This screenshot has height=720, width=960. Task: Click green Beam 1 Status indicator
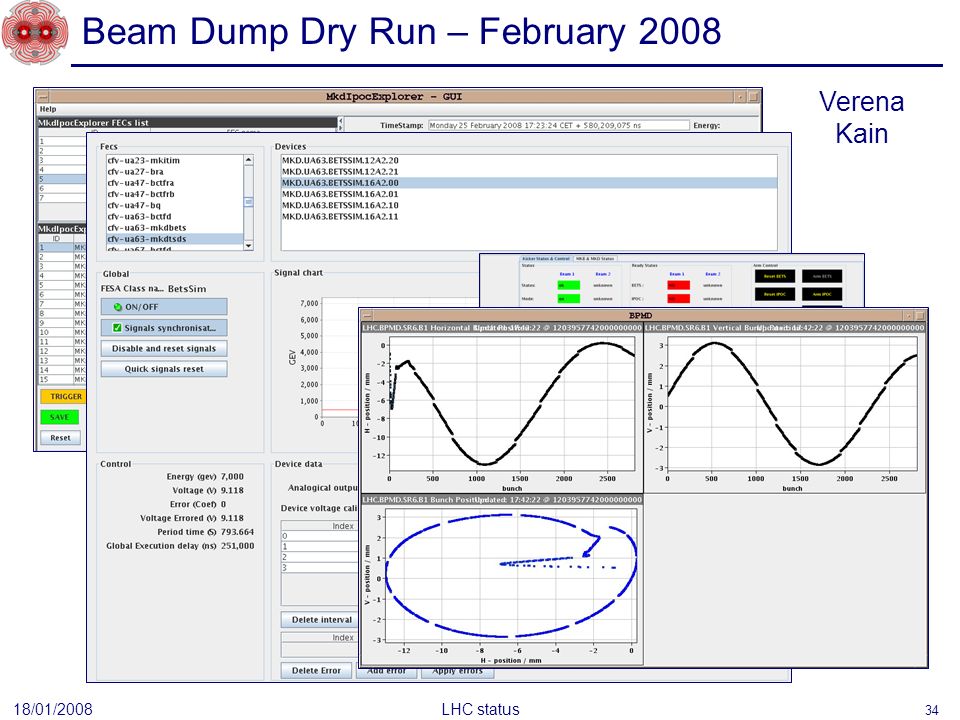pyautogui.click(x=568, y=285)
